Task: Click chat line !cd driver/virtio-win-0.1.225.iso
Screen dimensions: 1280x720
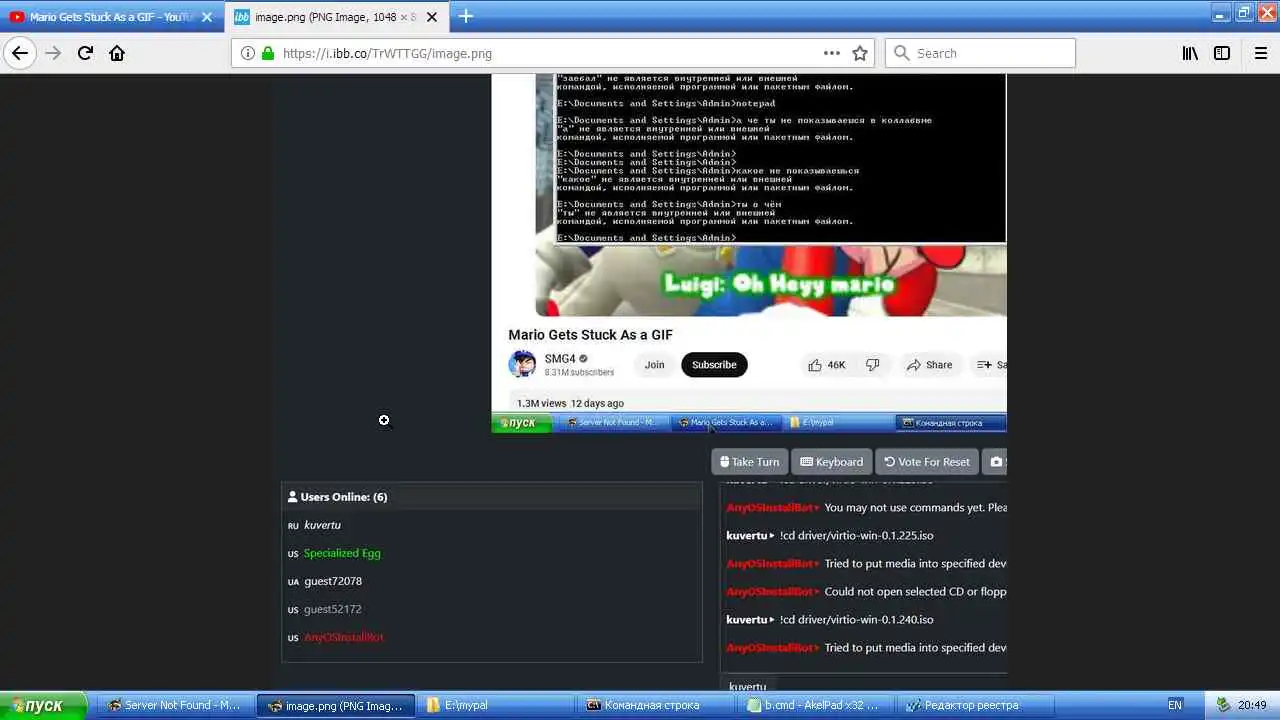Action: [x=856, y=536]
